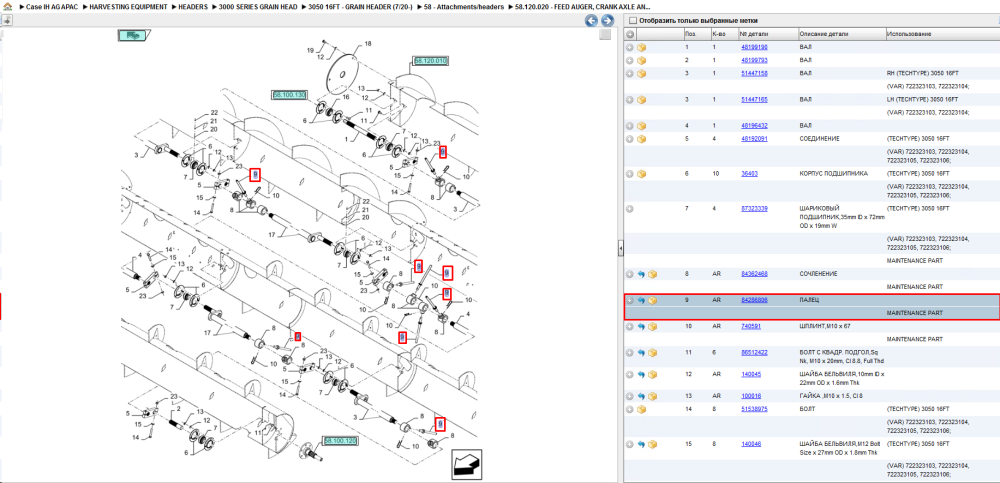Open '3050 16FT - GRAIN HEADER' breadcrumb
This screenshot has width=1000, height=483.
coord(360,6)
